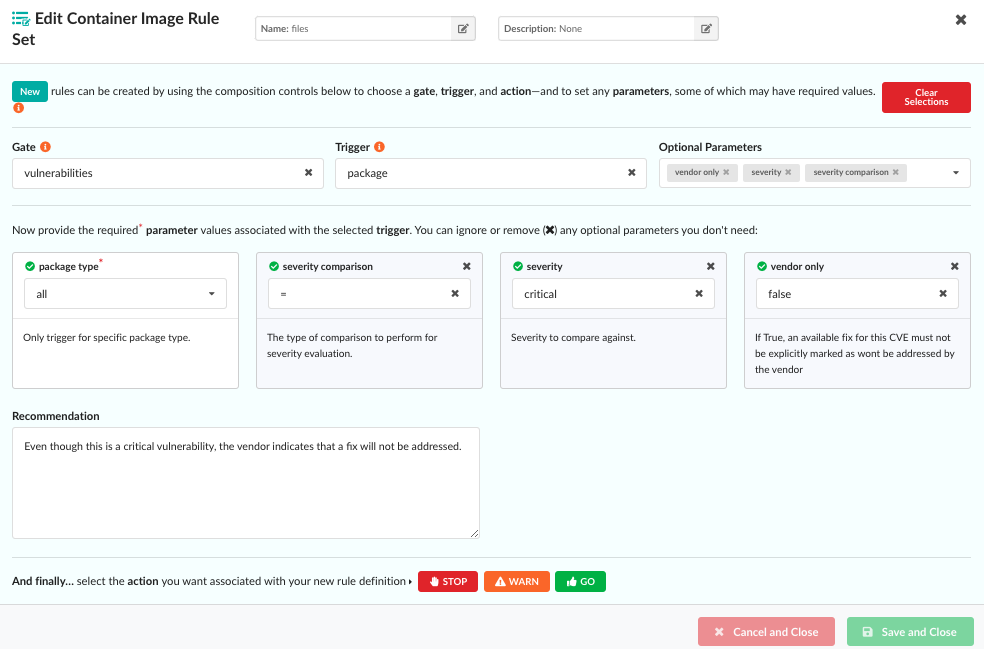The width and height of the screenshot is (984, 649).
Task: Remove severity tag from Optional Parameters
Action: (788, 173)
